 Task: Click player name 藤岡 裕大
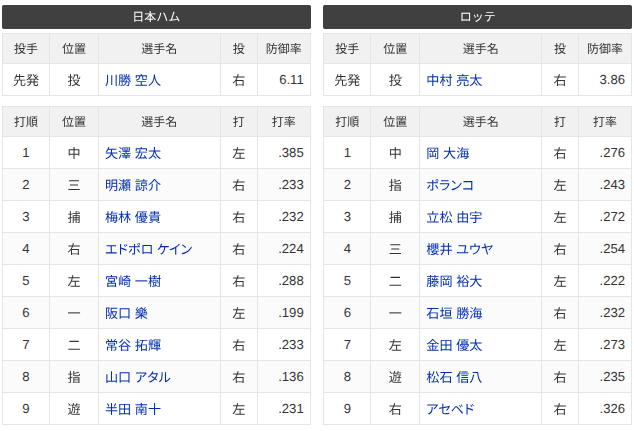pyautogui.click(x=454, y=281)
